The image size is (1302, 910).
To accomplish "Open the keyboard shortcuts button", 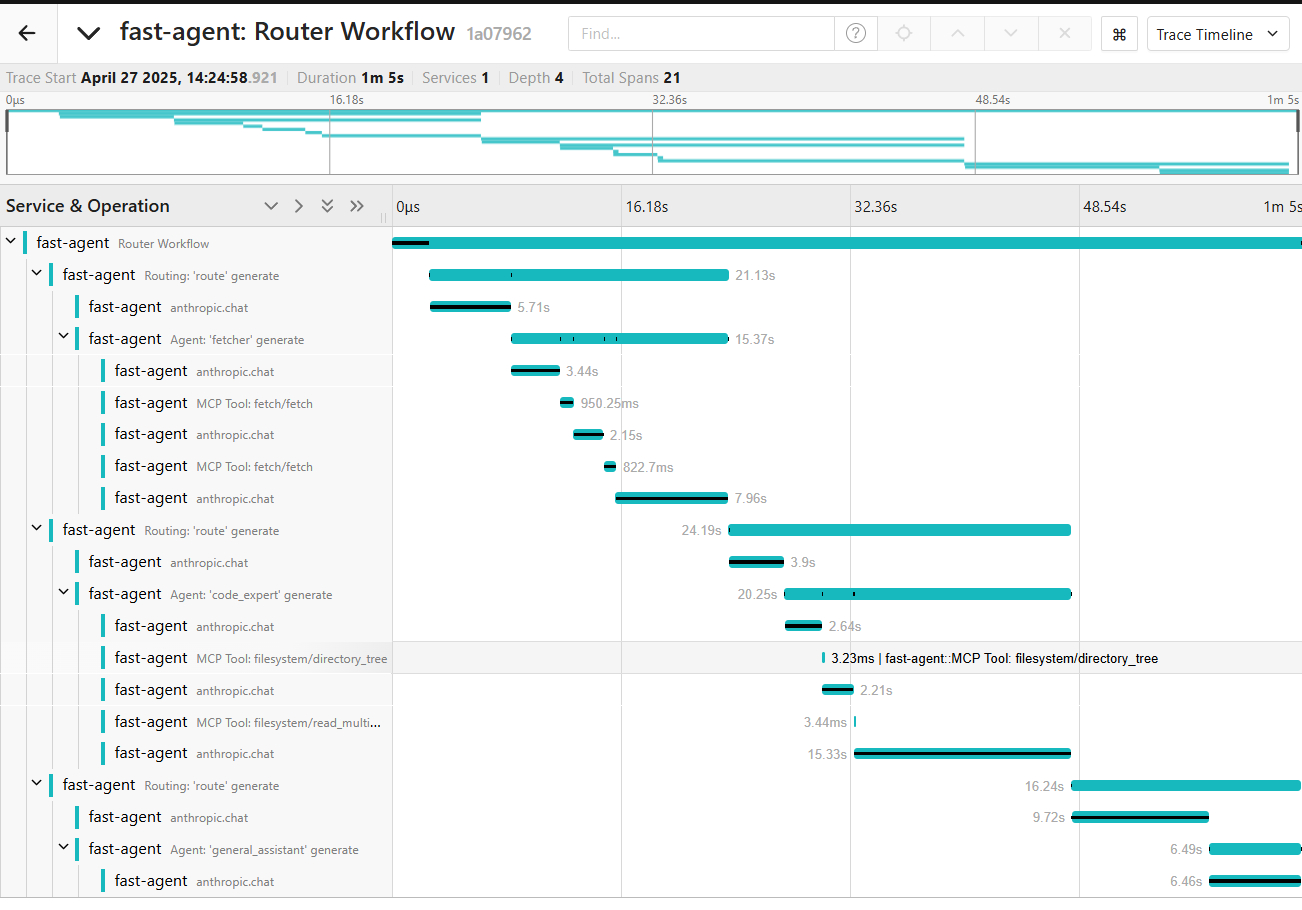I will click(x=1119, y=34).
